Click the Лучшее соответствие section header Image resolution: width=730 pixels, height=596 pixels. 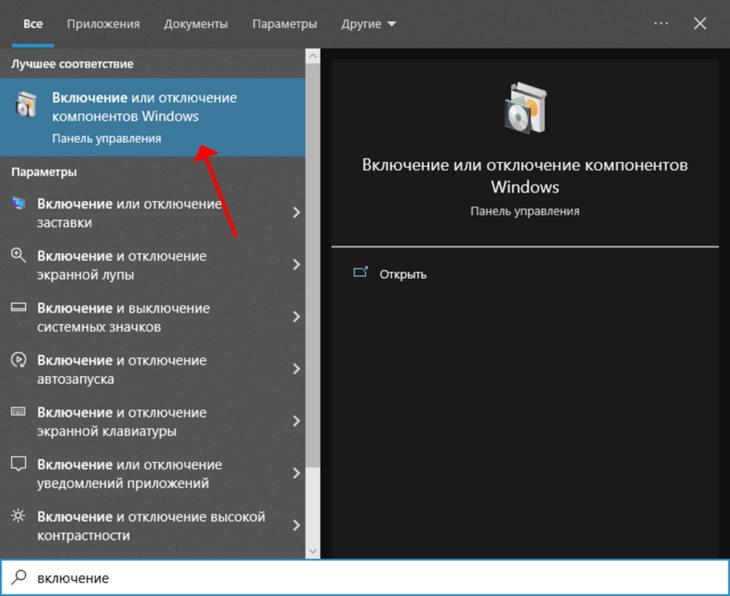72,64
